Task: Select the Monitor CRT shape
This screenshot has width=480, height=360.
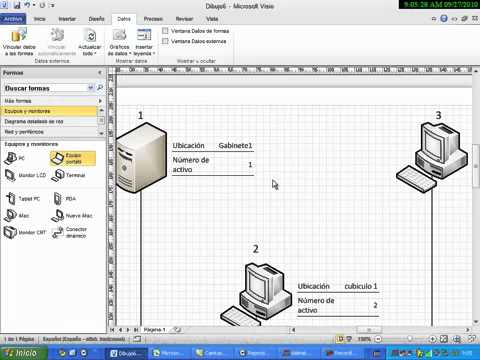Action: click(25, 232)
